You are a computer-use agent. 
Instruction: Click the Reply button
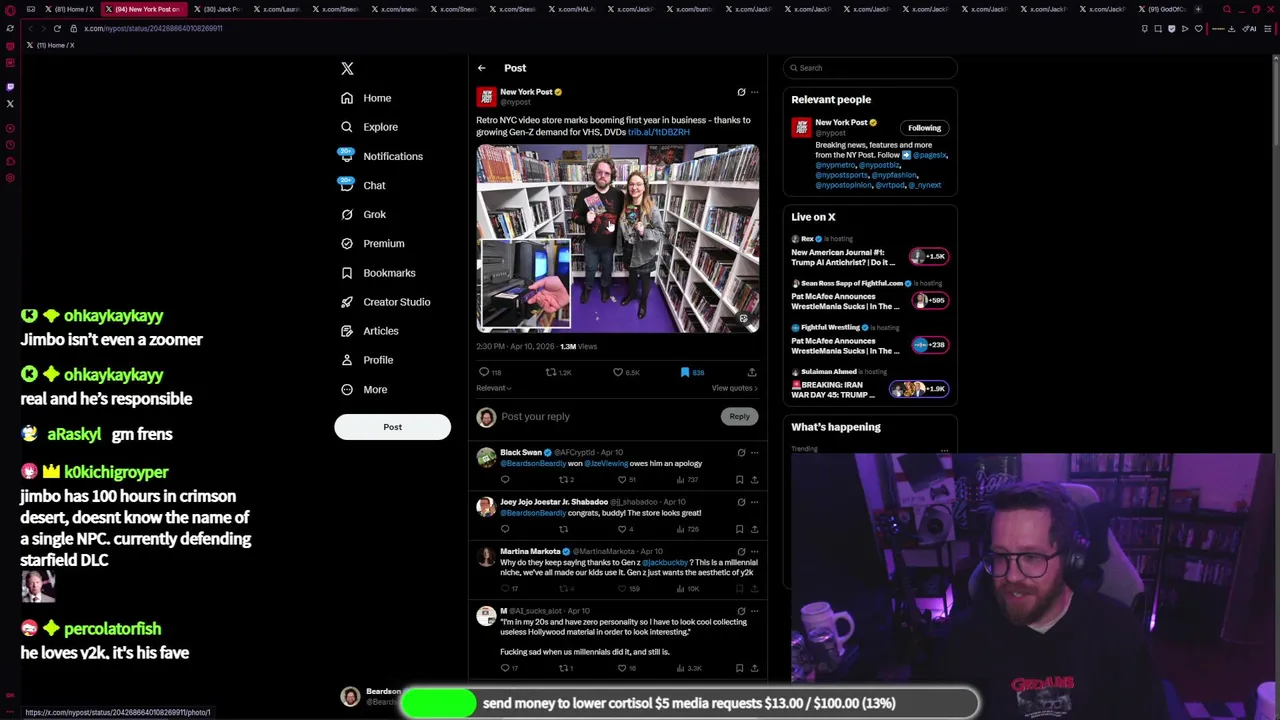(x=739, y=416)
